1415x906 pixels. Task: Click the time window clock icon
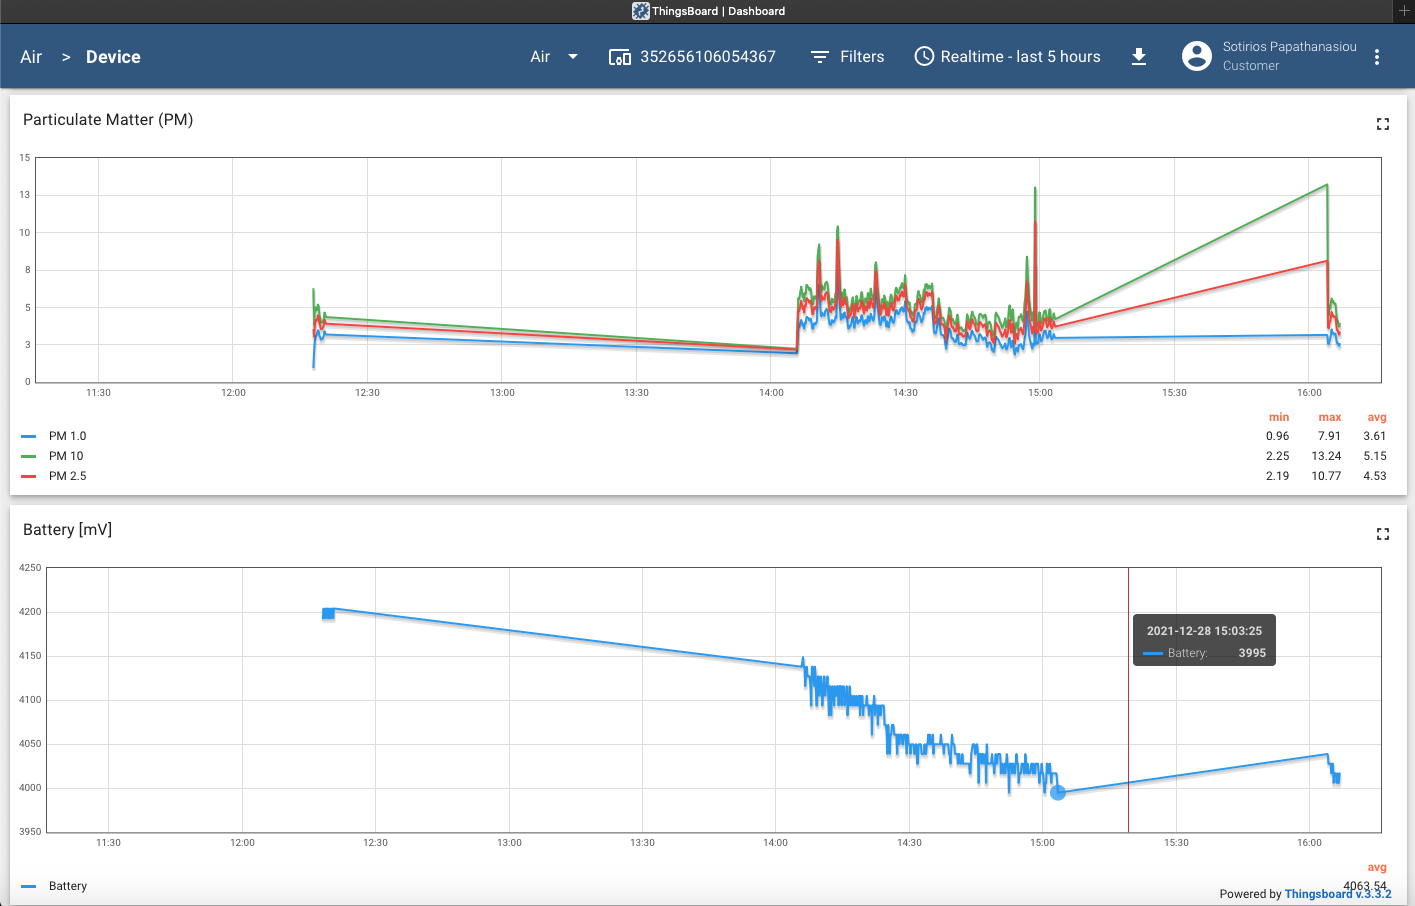[x=924, y=57]
